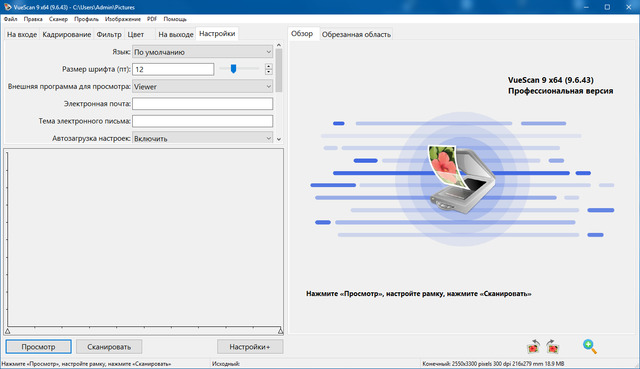640x369 pixels.
Task: Open the Внешняя программа для просмотра dropdown
Action: [x=202, y=87]
